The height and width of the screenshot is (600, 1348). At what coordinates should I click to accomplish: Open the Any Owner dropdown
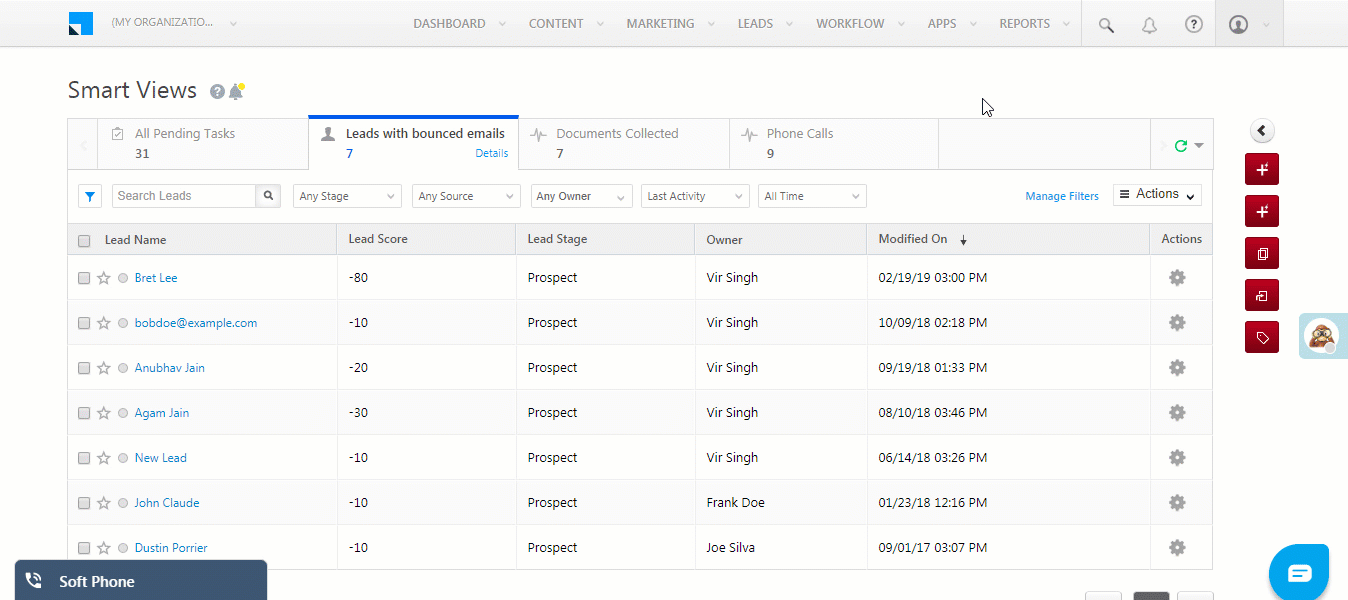581,196
